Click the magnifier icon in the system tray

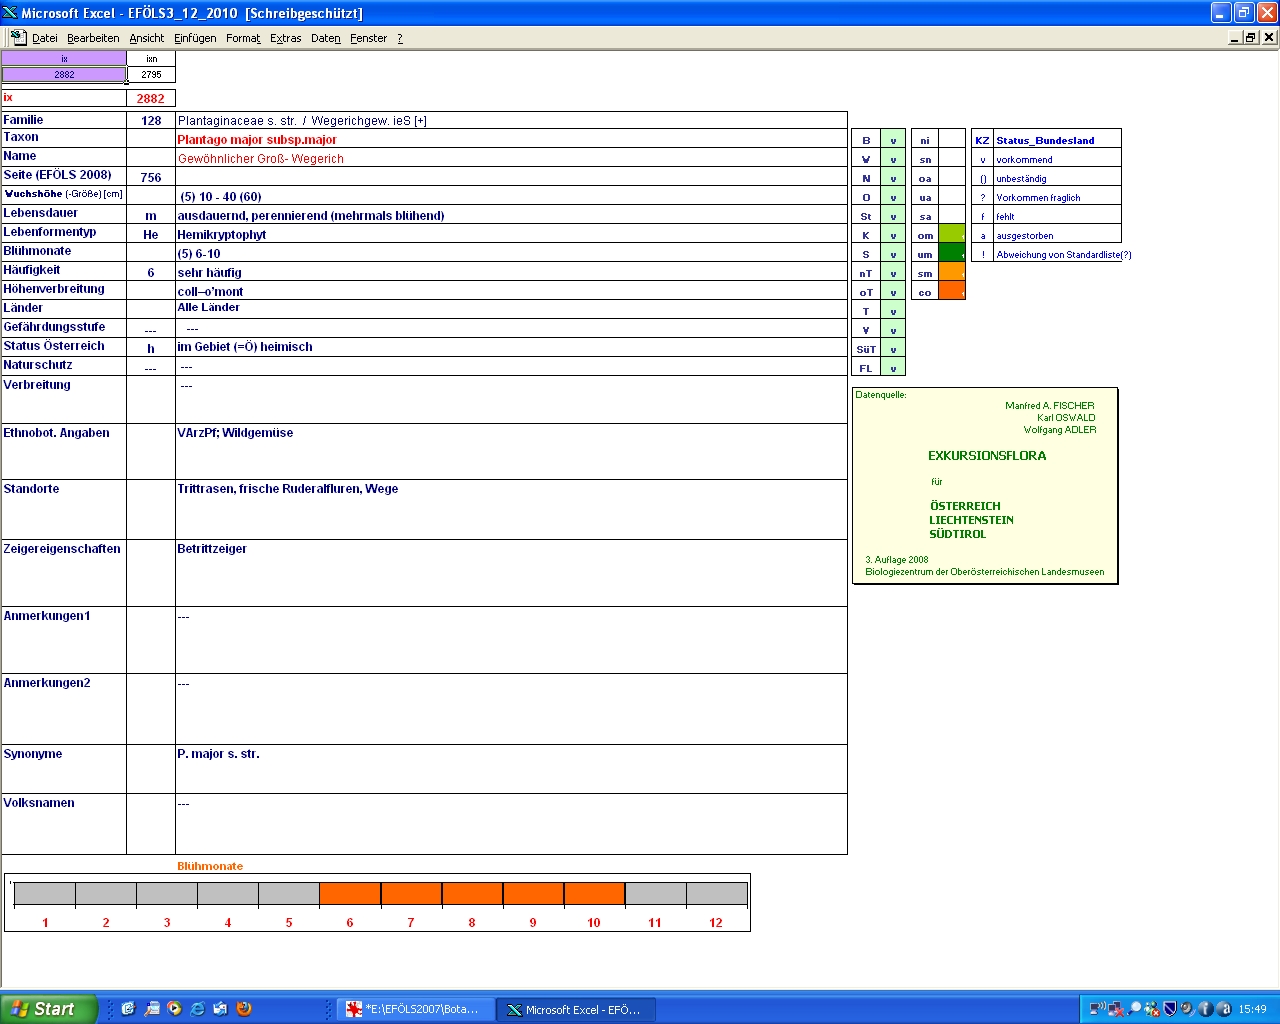point(1134,1009)
